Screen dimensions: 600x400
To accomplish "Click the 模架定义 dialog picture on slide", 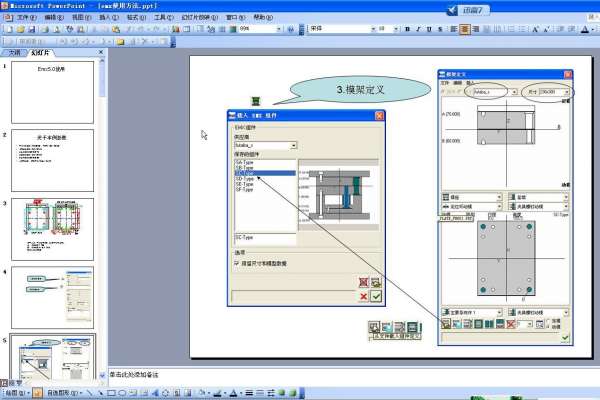I will 505,207.
